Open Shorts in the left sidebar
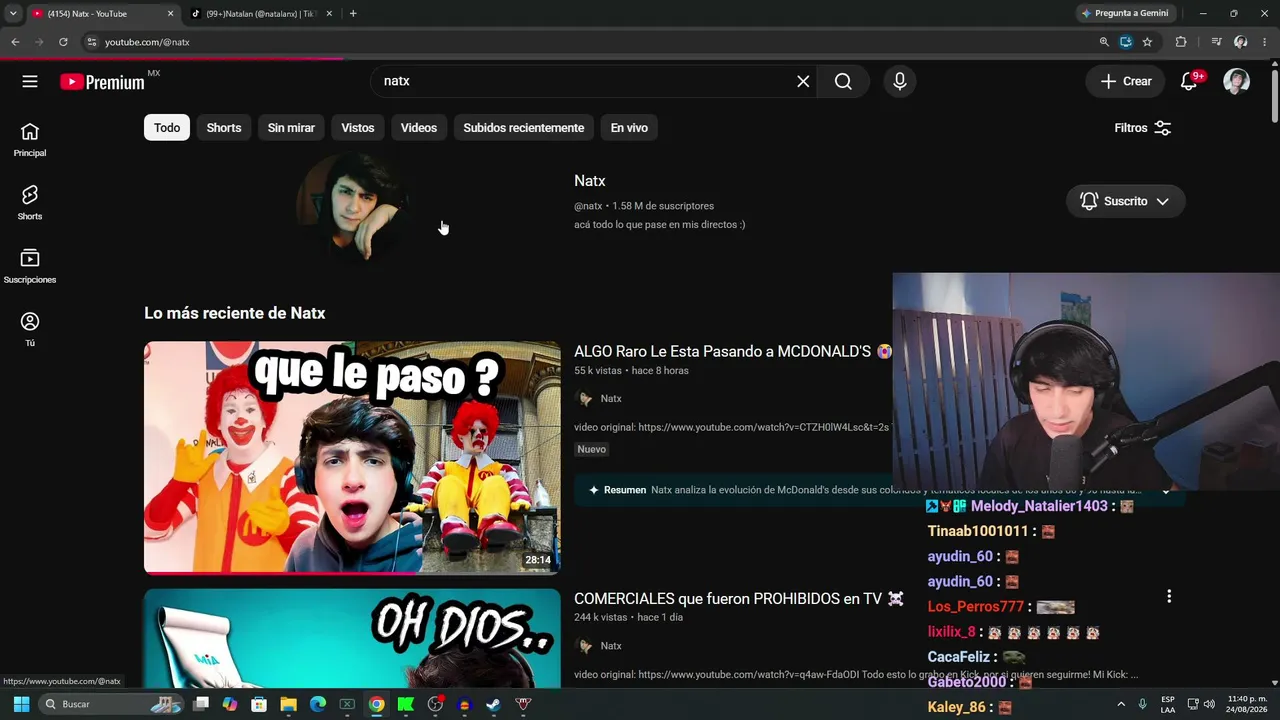Screen dimensions: 1280x720 pos(30,203)
